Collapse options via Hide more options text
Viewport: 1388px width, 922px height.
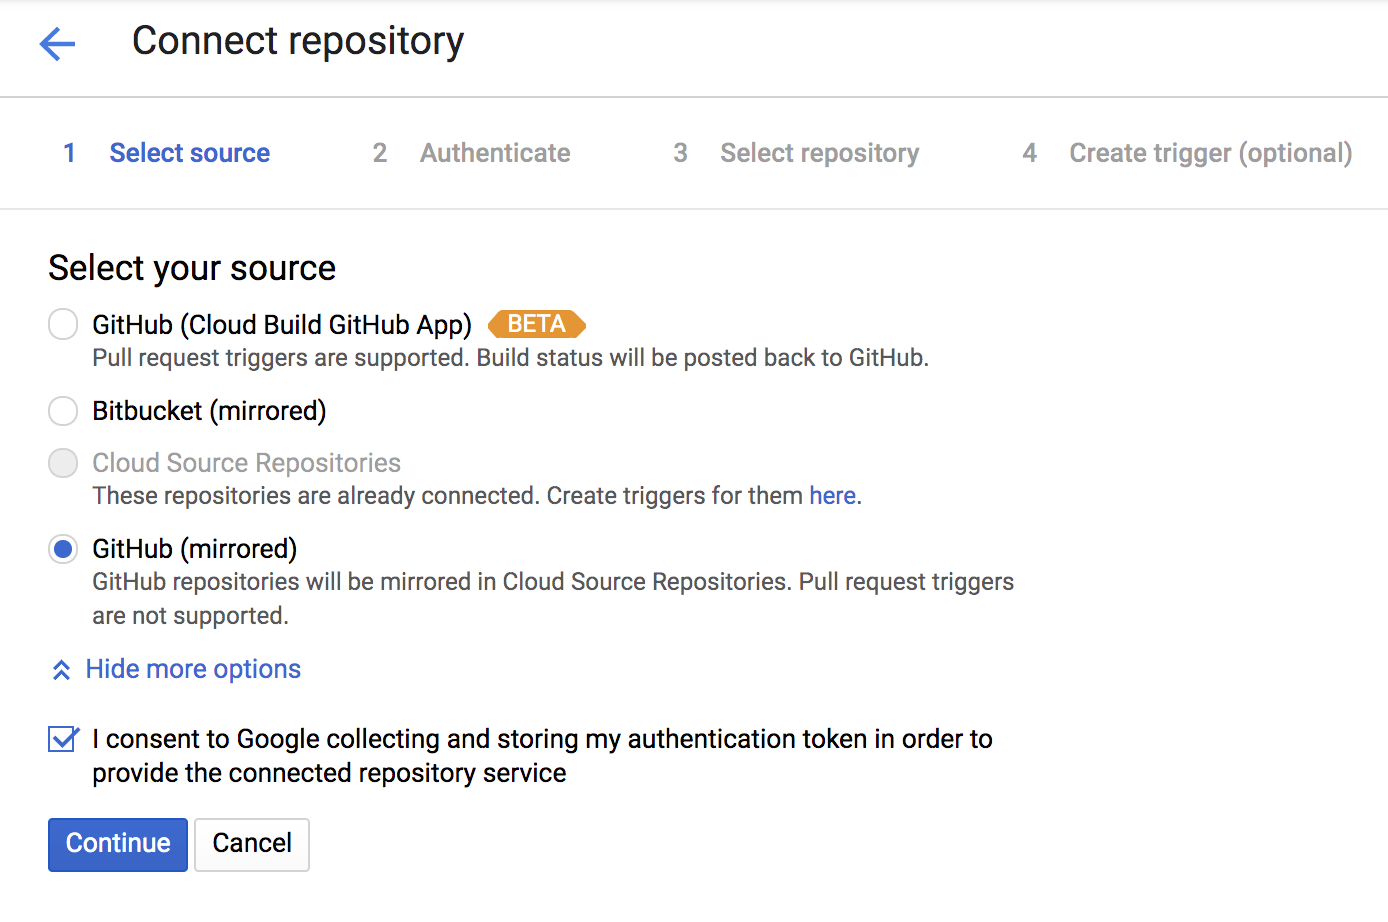193,669
